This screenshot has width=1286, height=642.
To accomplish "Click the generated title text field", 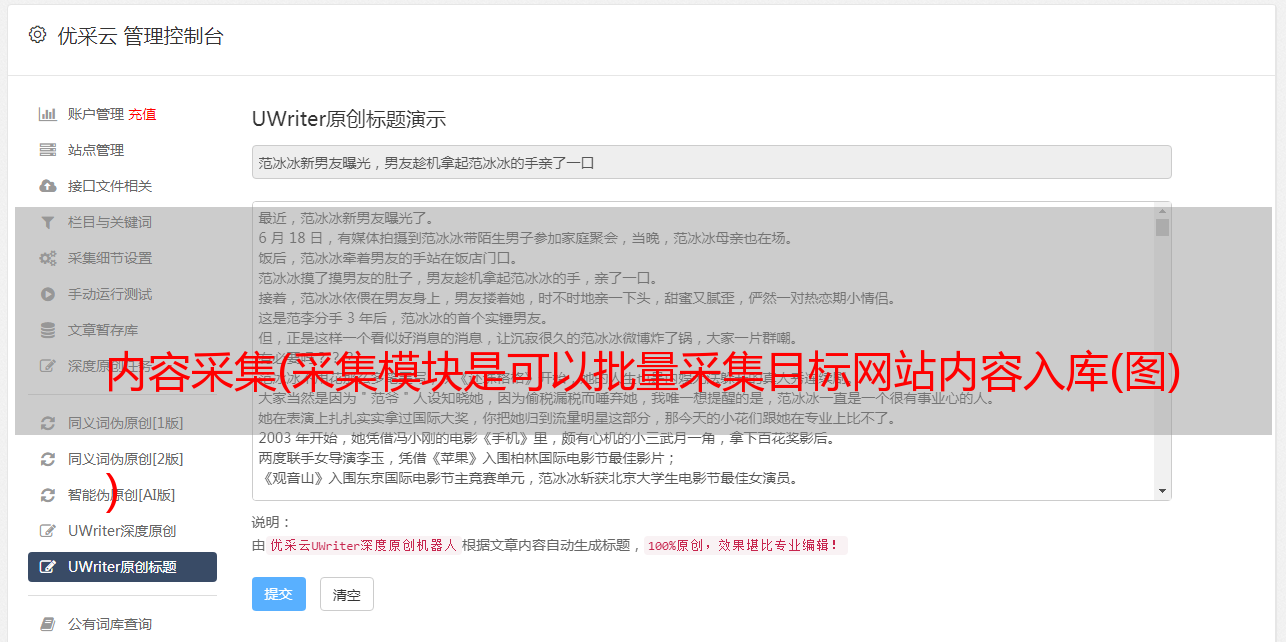I will click(x=711, y=162).
